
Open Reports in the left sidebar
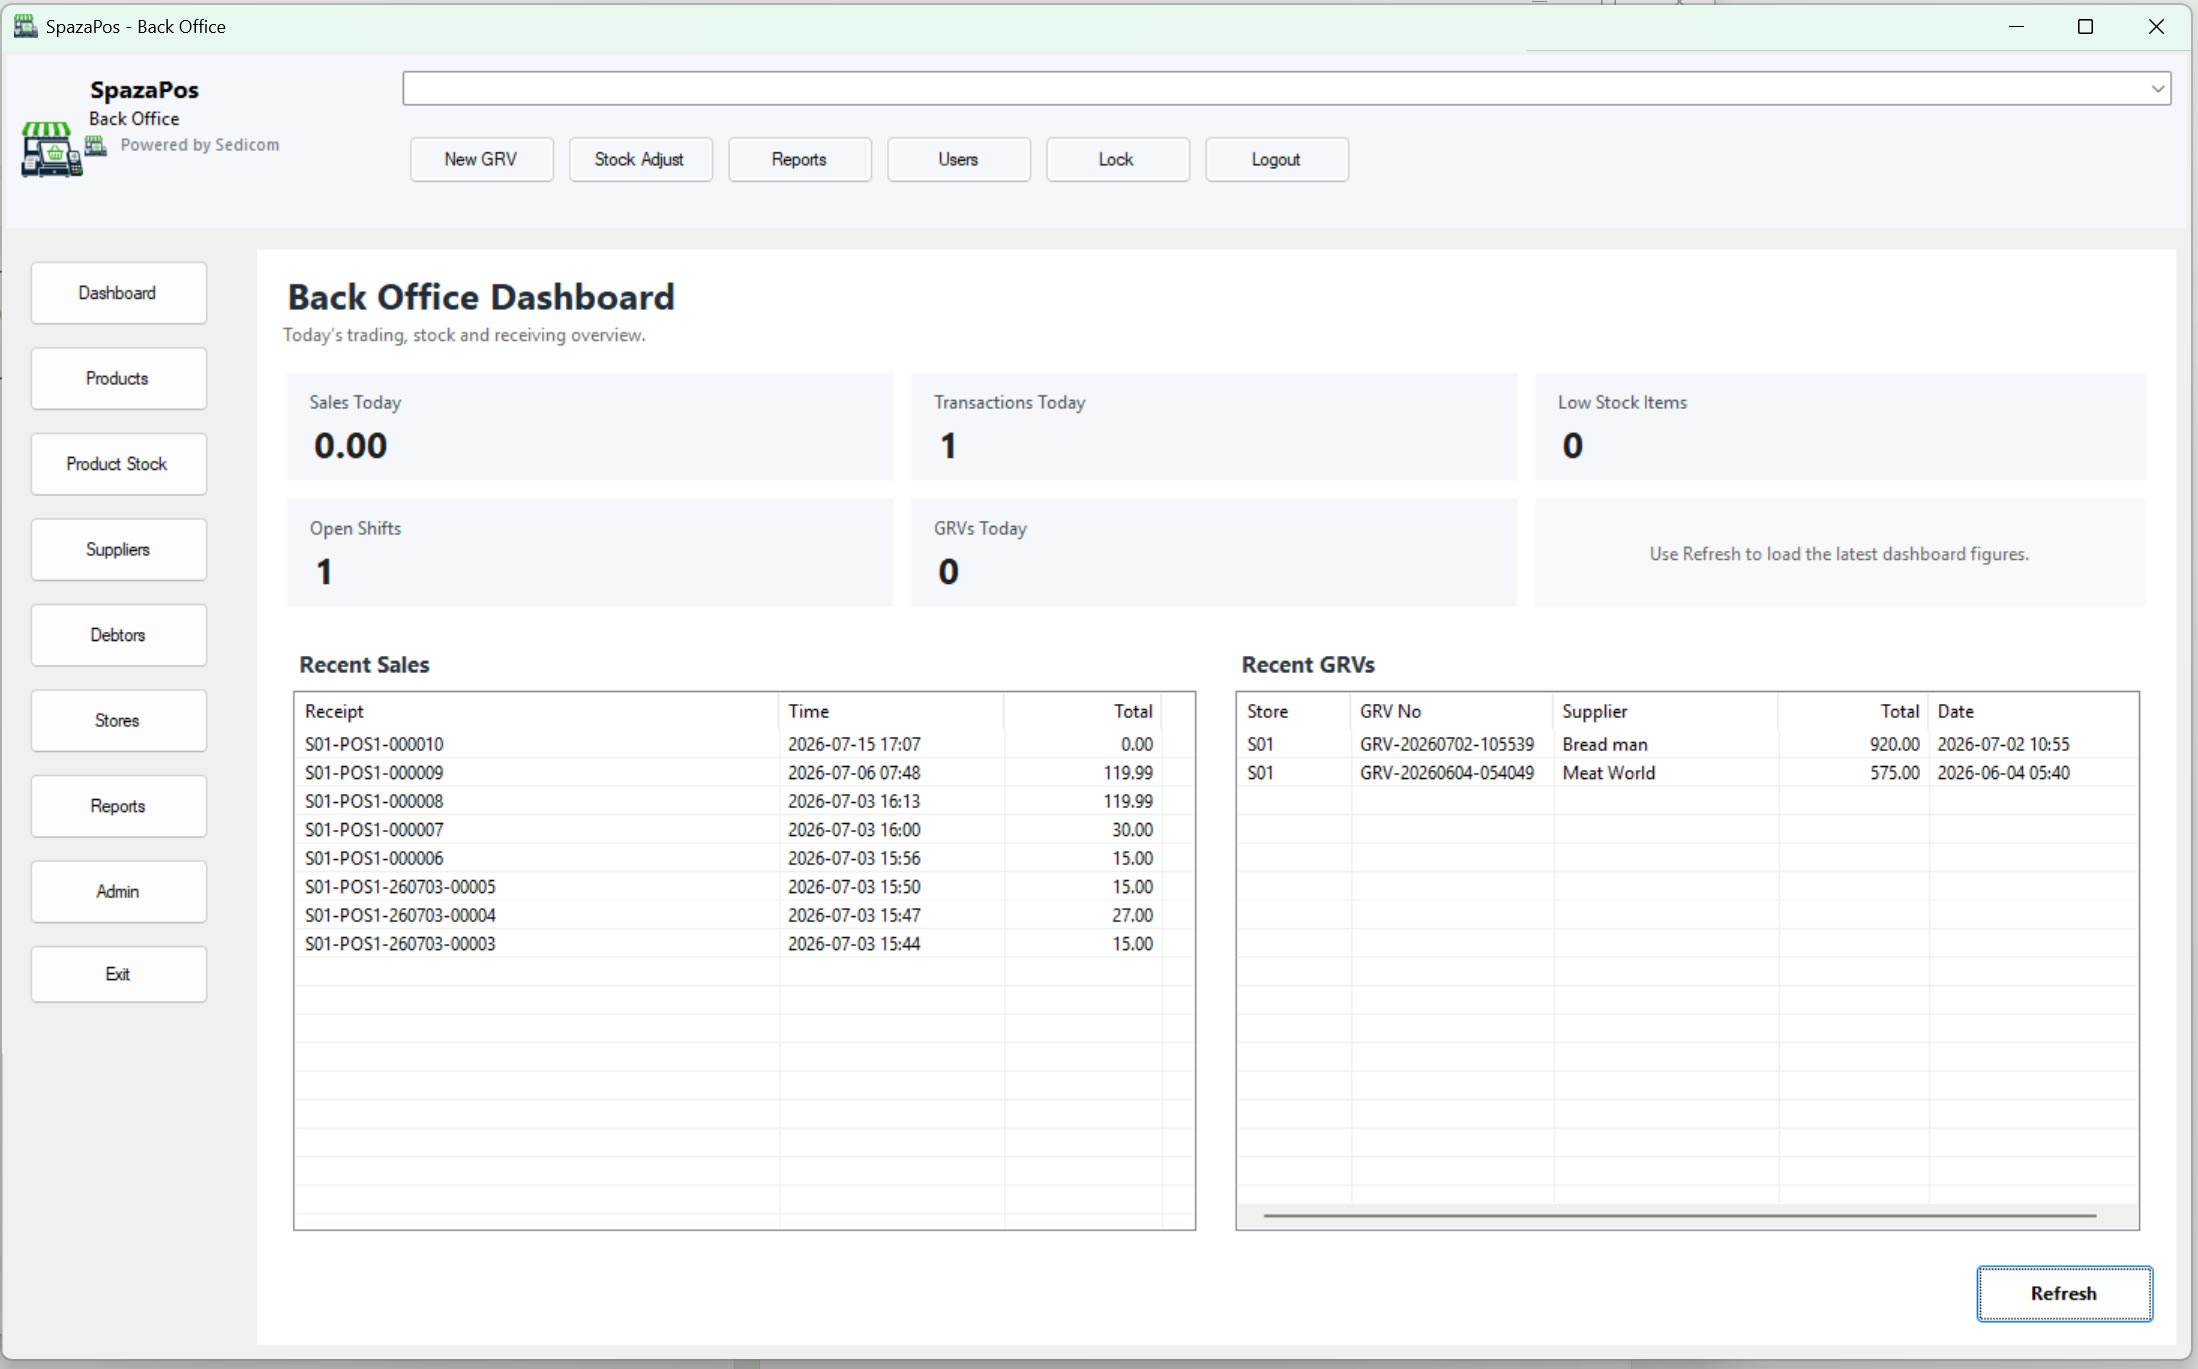(x=118, y=806)
